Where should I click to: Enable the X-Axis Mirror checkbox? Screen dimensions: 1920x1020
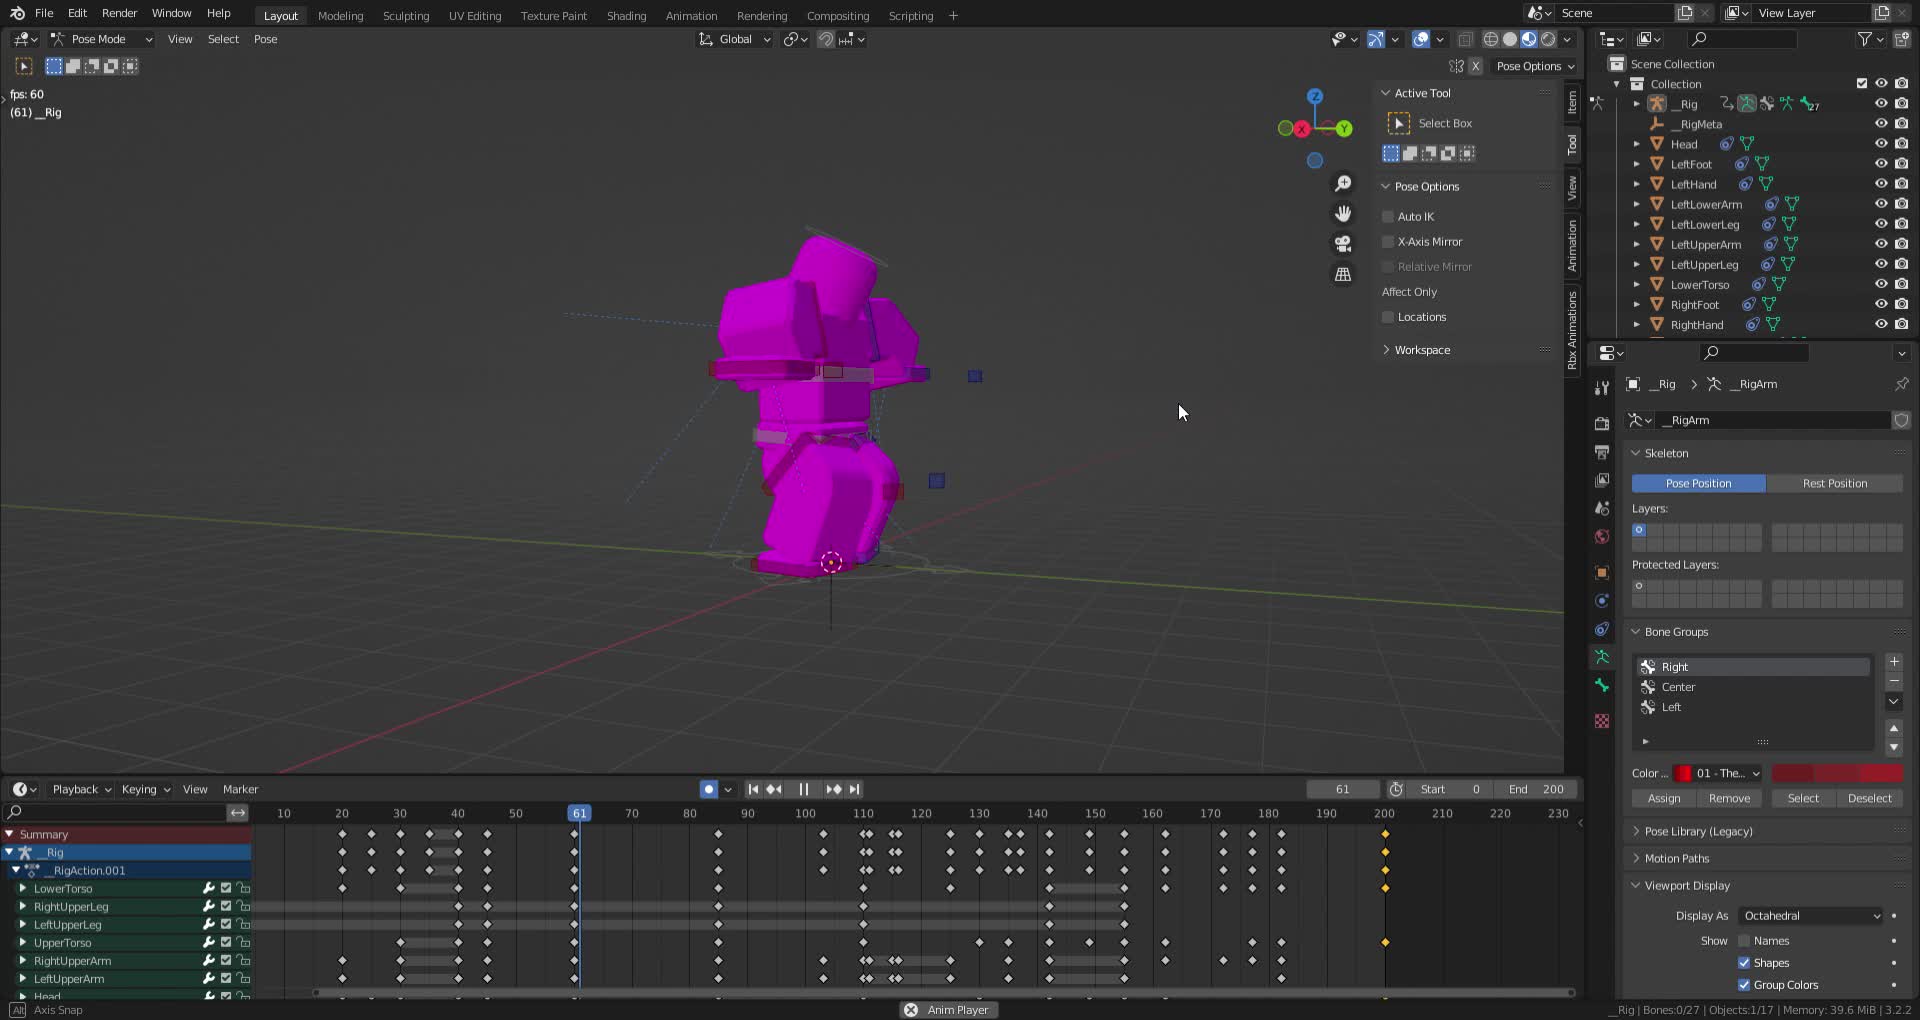click(1388, 242)
